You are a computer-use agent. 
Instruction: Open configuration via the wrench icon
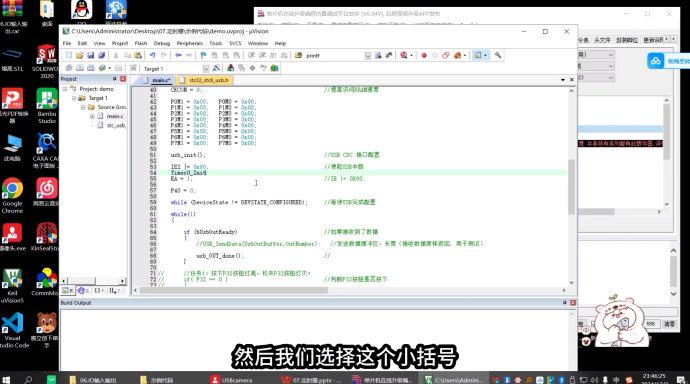pyautogui.click(x=498, y=55)
